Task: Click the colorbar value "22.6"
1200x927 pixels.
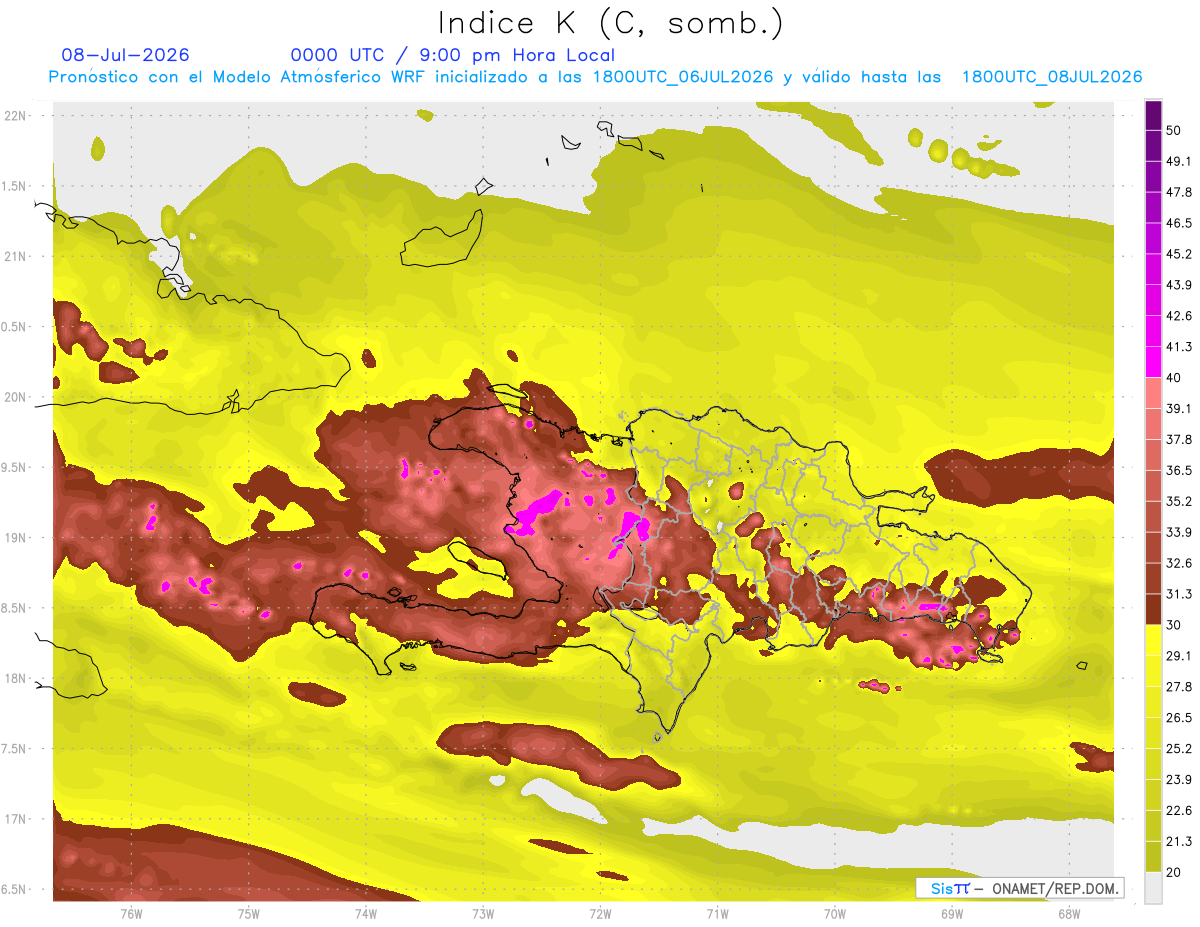Action: pyautogui.click(x=1179, y=810)
